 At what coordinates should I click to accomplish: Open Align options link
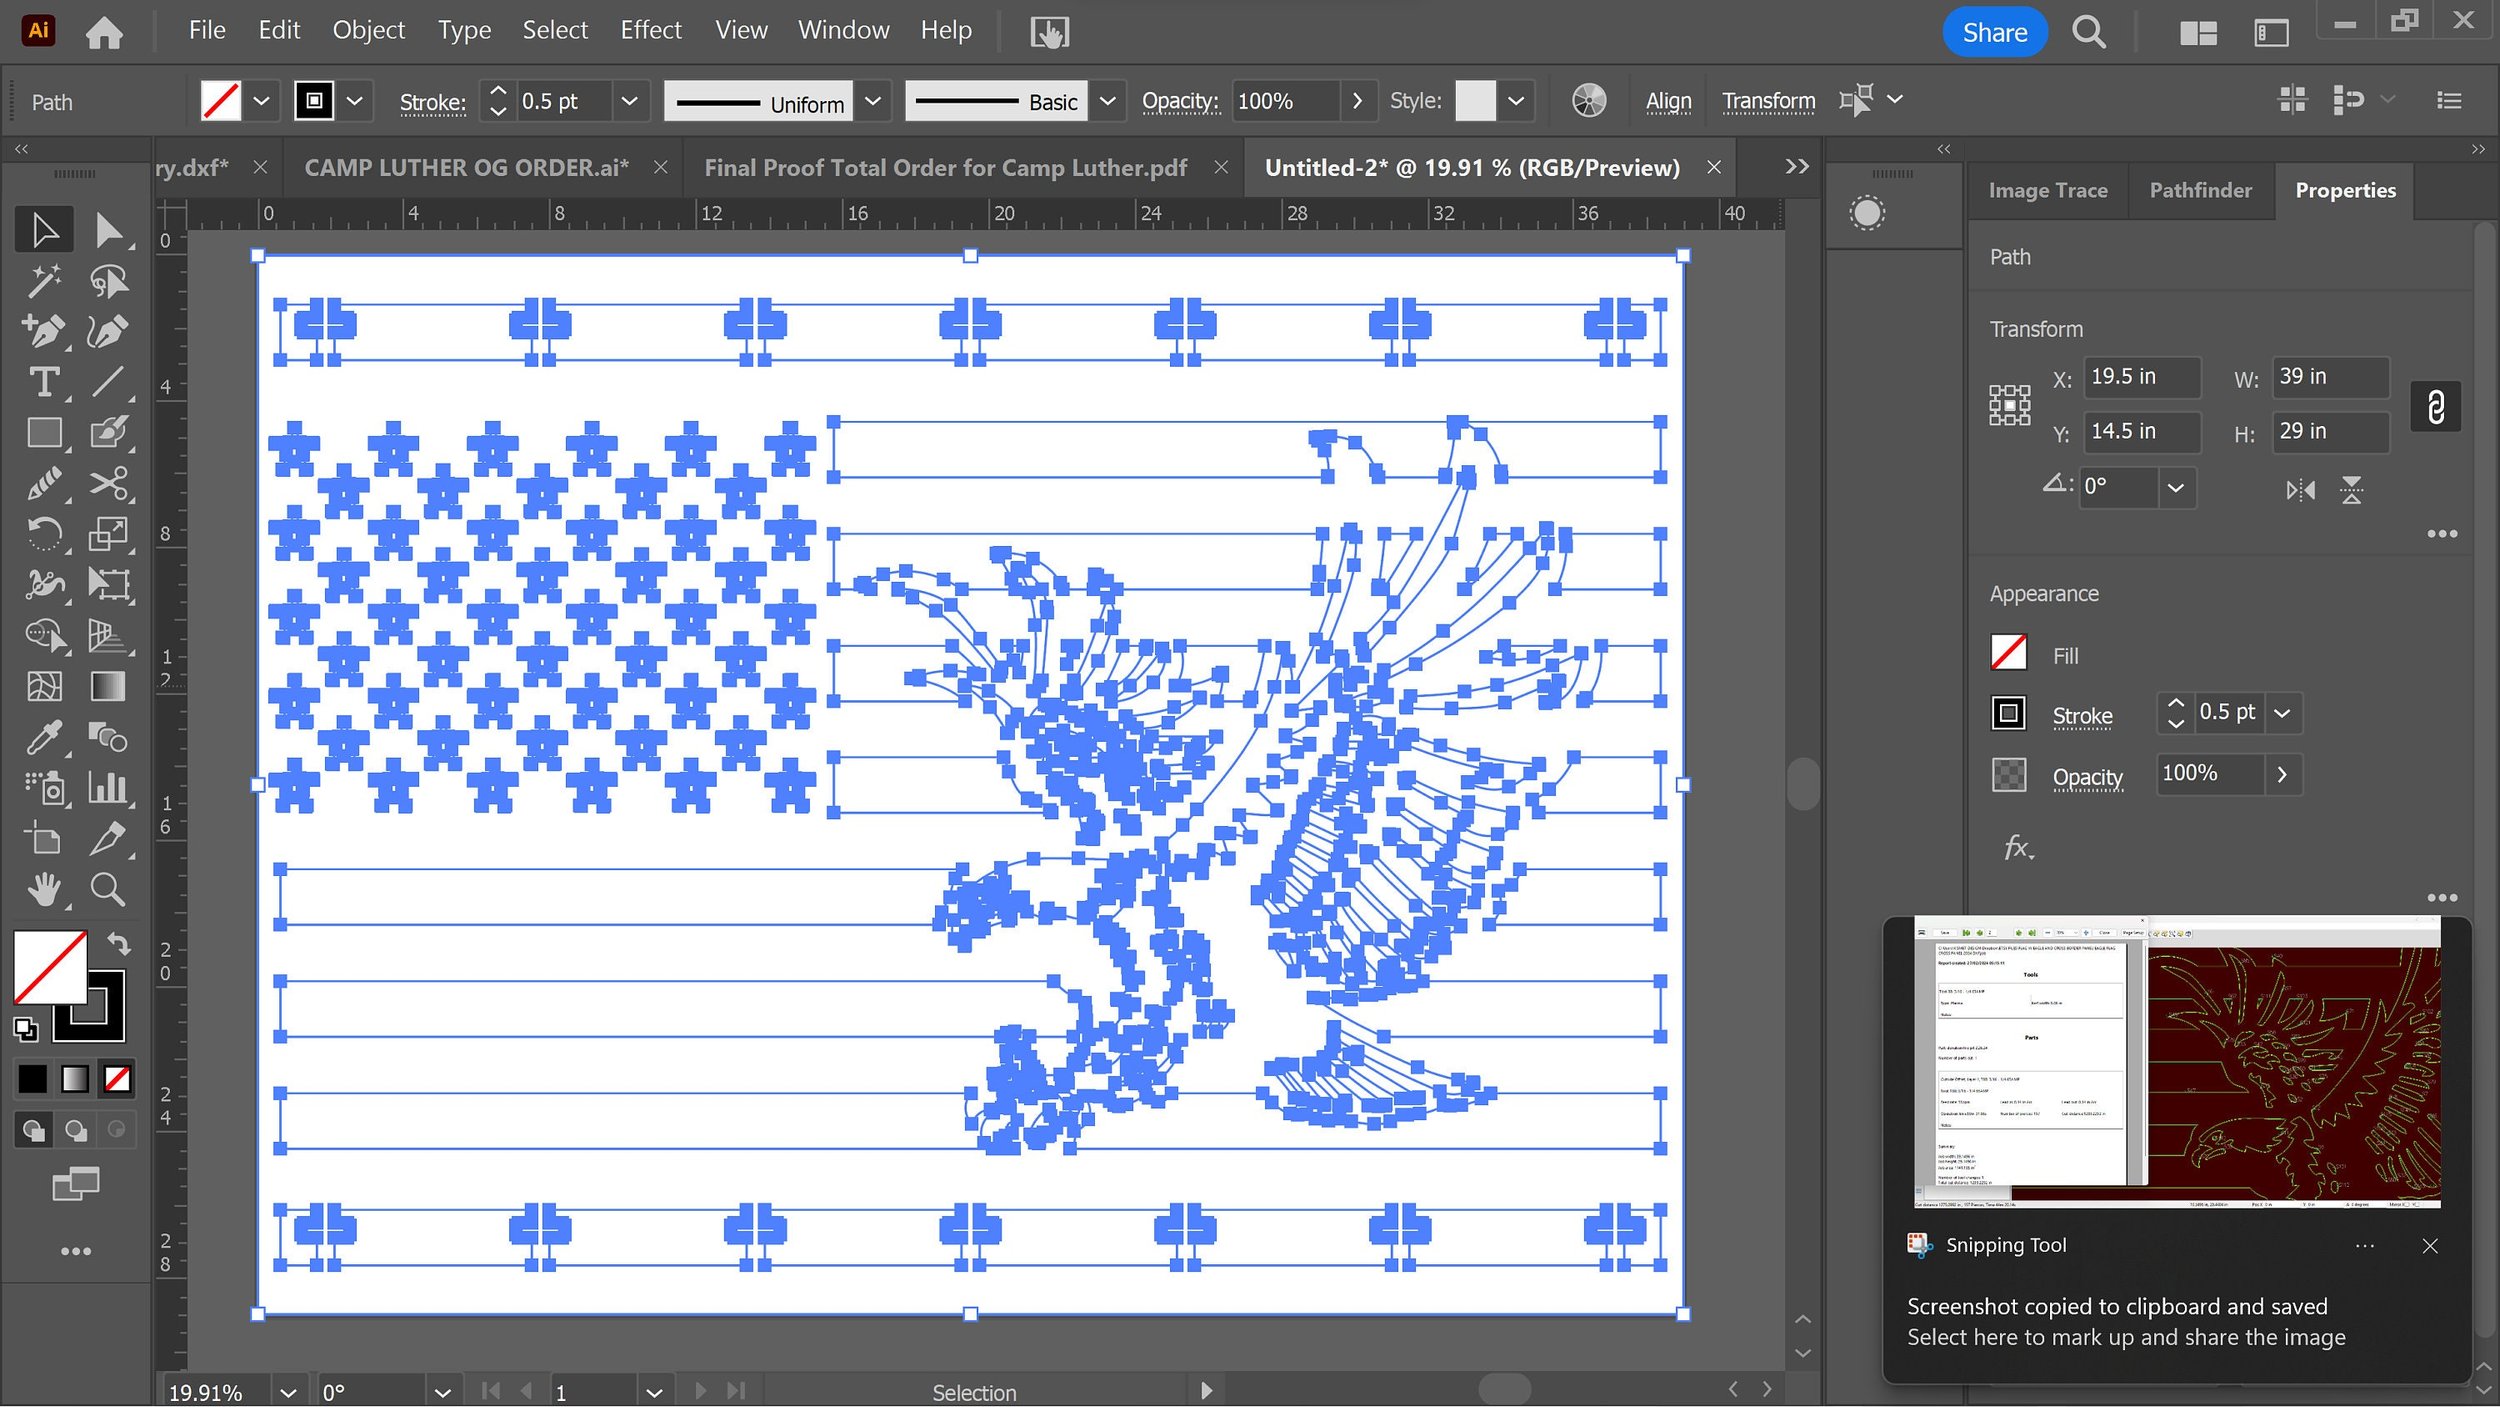pos(1668,101)
